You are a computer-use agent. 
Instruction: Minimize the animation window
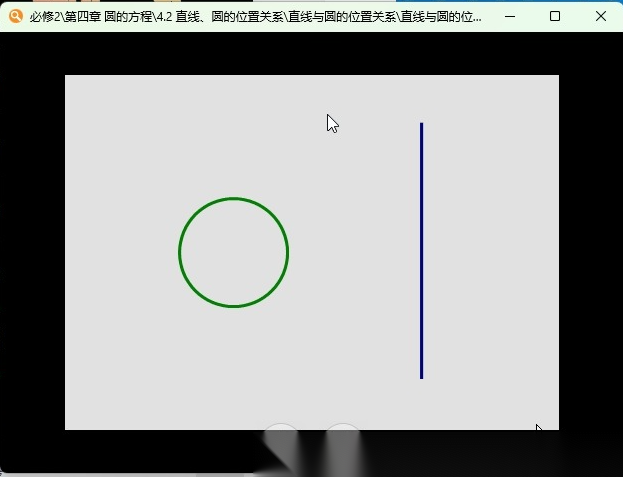[x=510, y=16]
